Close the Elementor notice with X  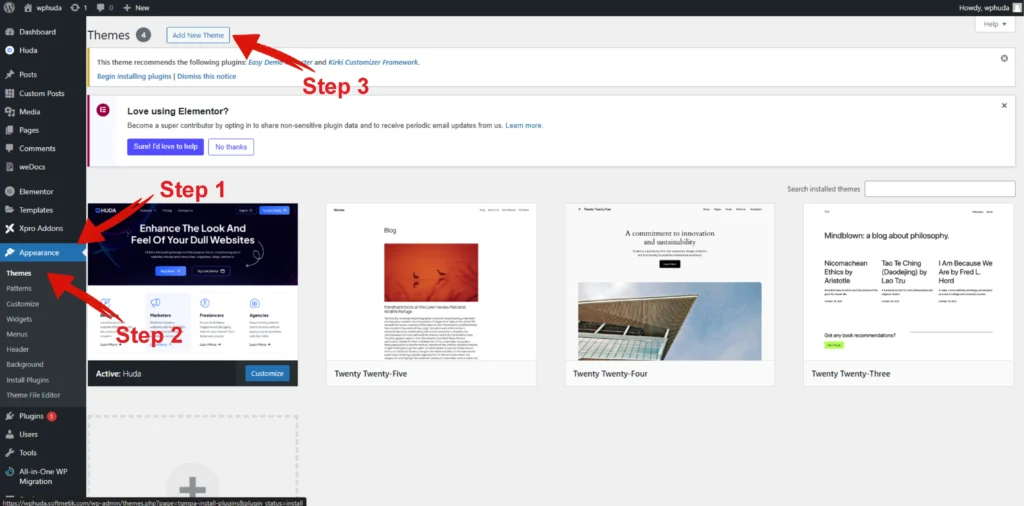[1004, 105]
